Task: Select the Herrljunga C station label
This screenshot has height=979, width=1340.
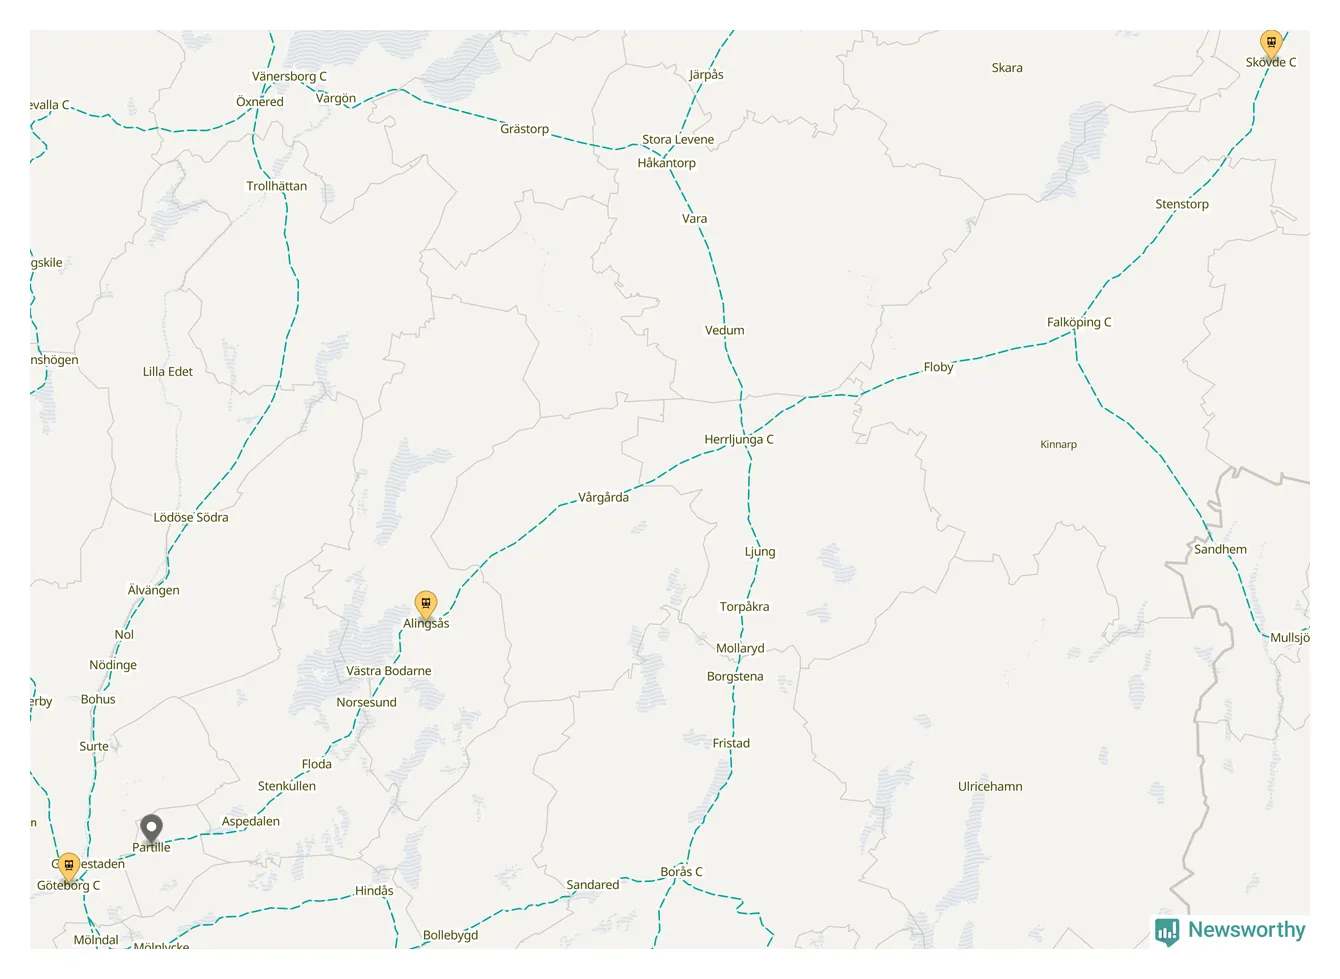Action: coord(738,439)
